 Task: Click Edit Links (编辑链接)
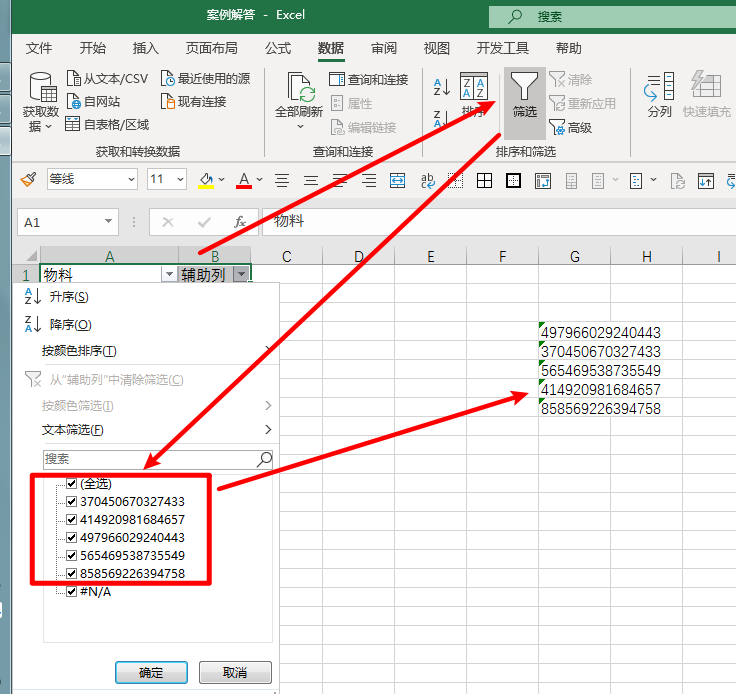(x=364, y=127)
